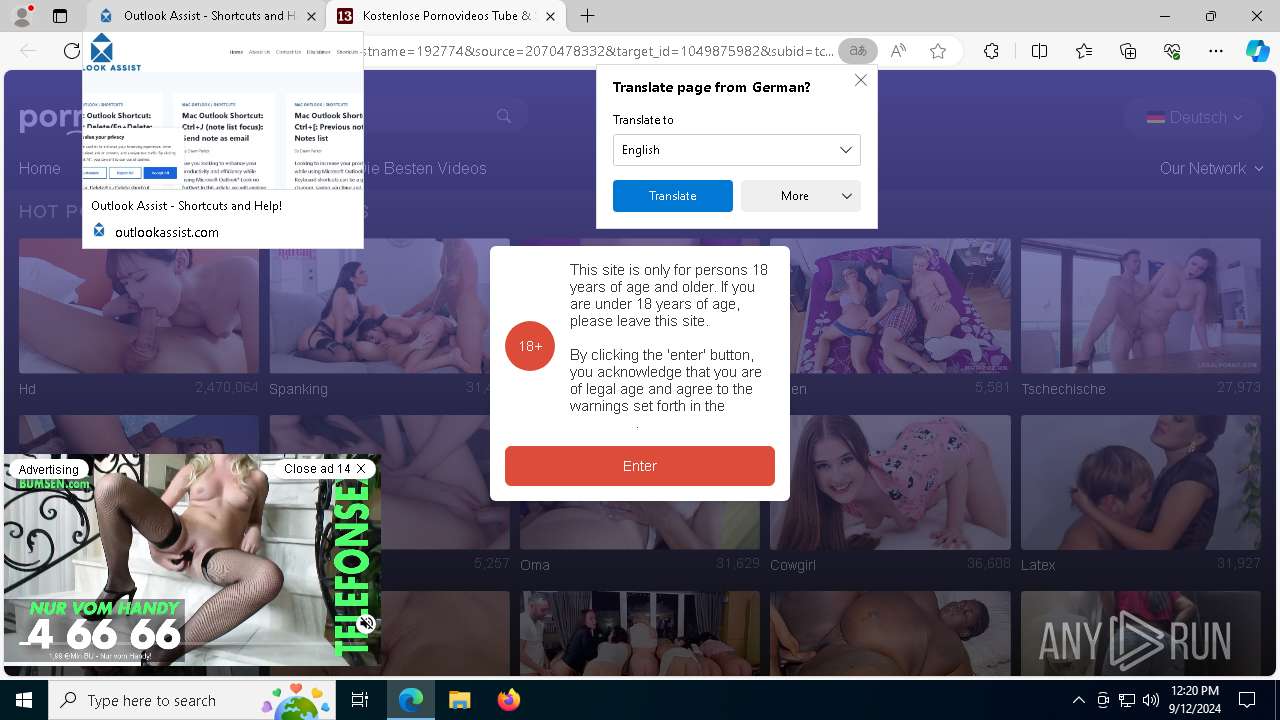1280x720 pixels.
Task: Open the volume control tray icon
Action: click(x=1151, y=700)
